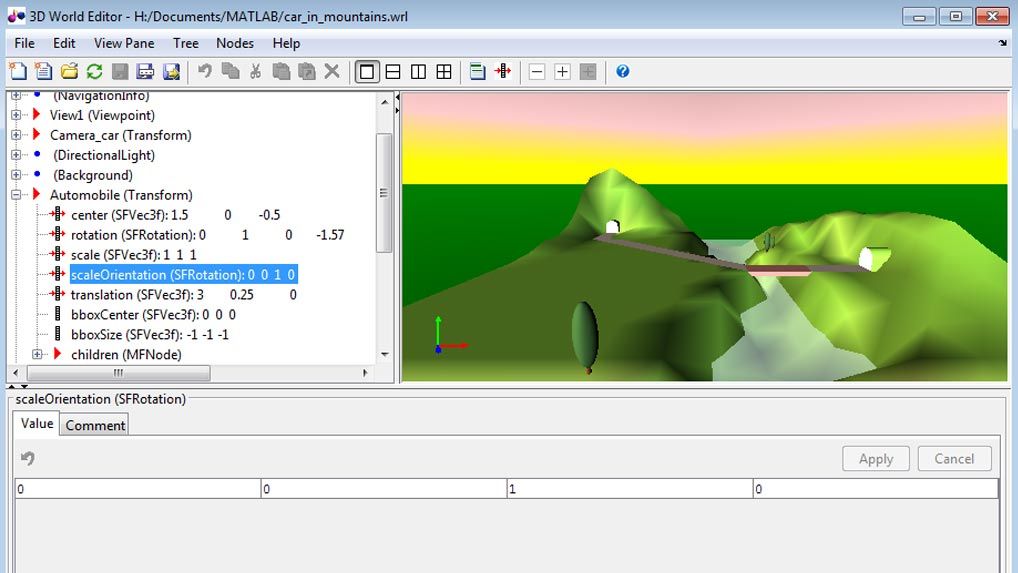Click the Paste toolbar icon
Screen dimensions: 1018x573
coord(281,71)
